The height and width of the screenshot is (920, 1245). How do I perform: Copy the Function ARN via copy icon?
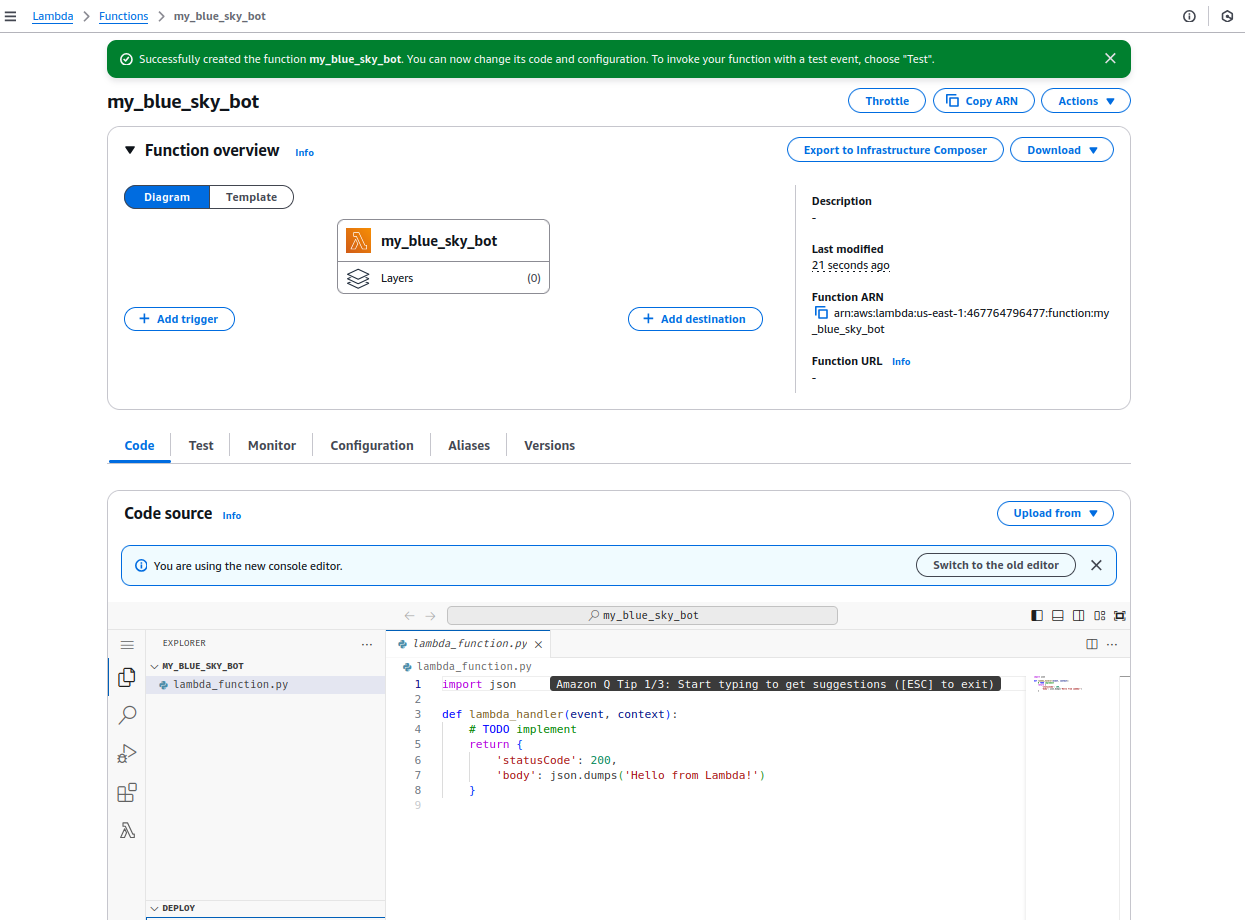click(821, 313)
